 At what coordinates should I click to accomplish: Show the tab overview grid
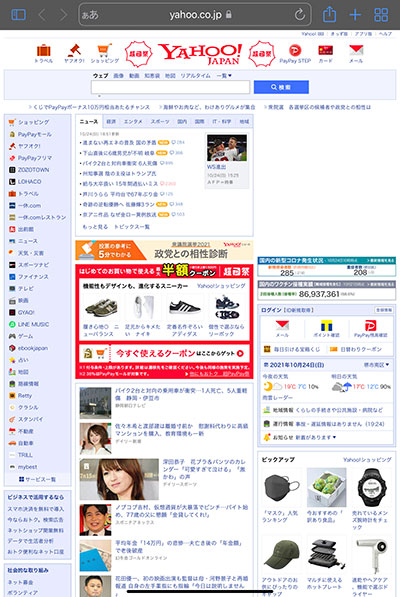click(381, 15)
